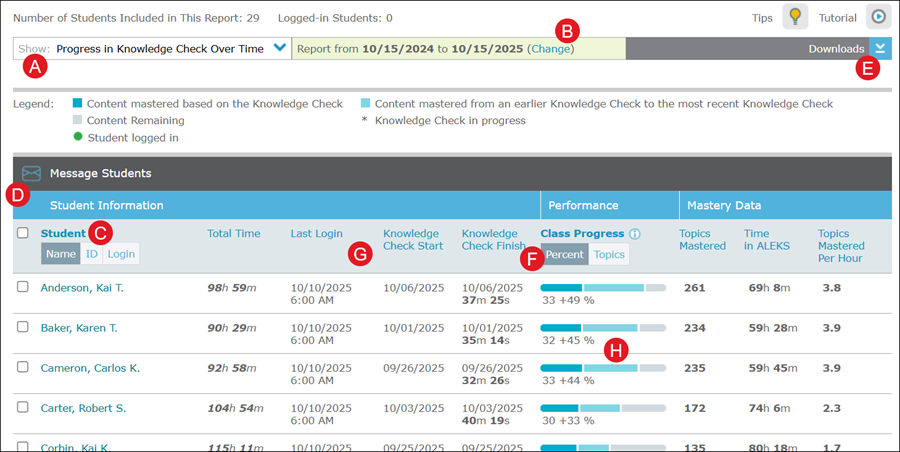Check the box for Anderson, Kai T.

click(x=23, y=287)
